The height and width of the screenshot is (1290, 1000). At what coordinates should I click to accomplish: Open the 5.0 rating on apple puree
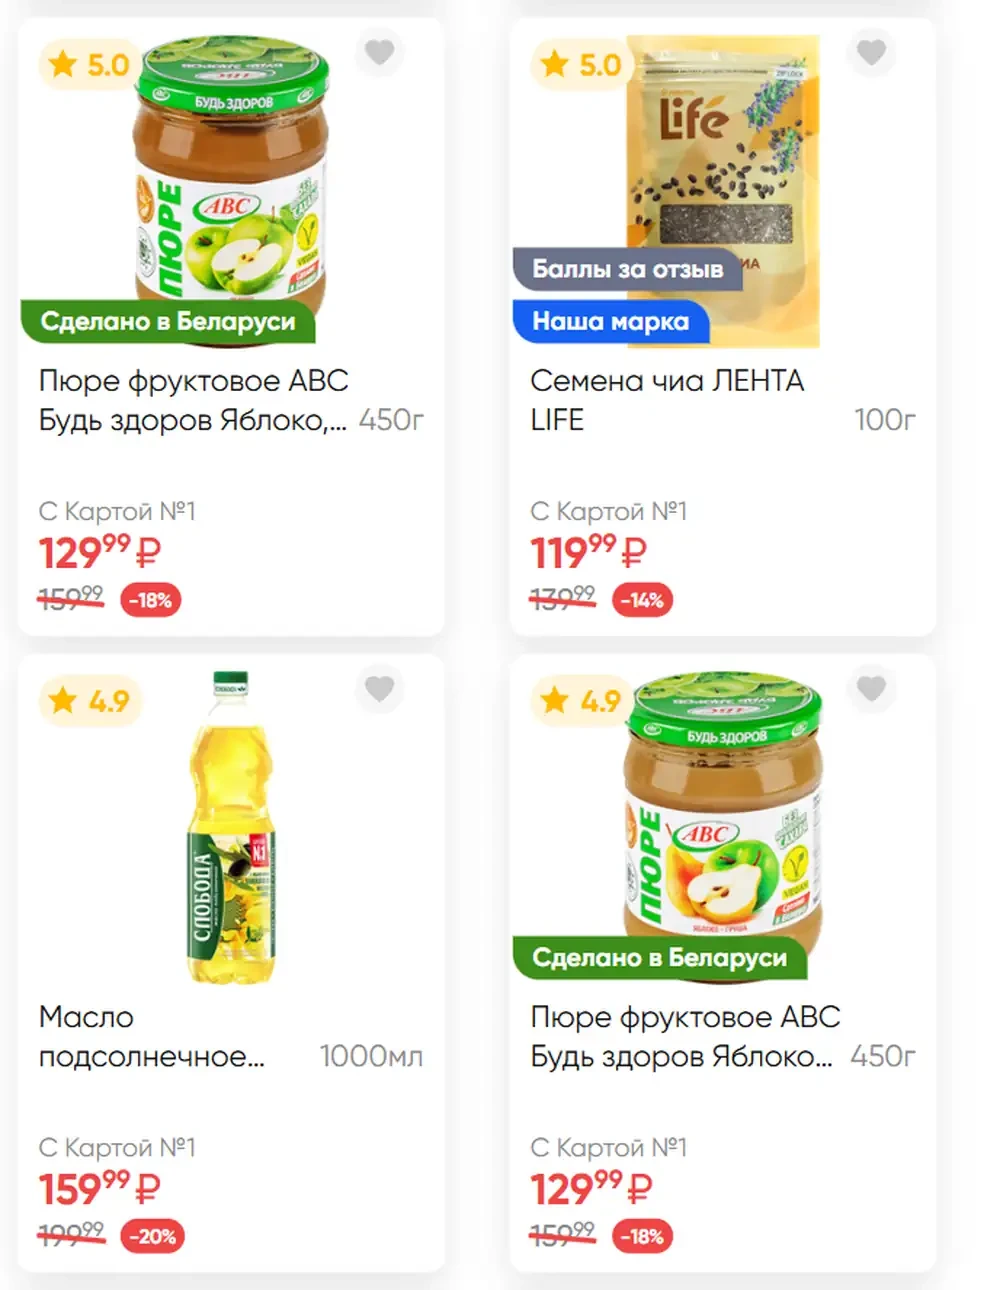(x=89, y=65)
